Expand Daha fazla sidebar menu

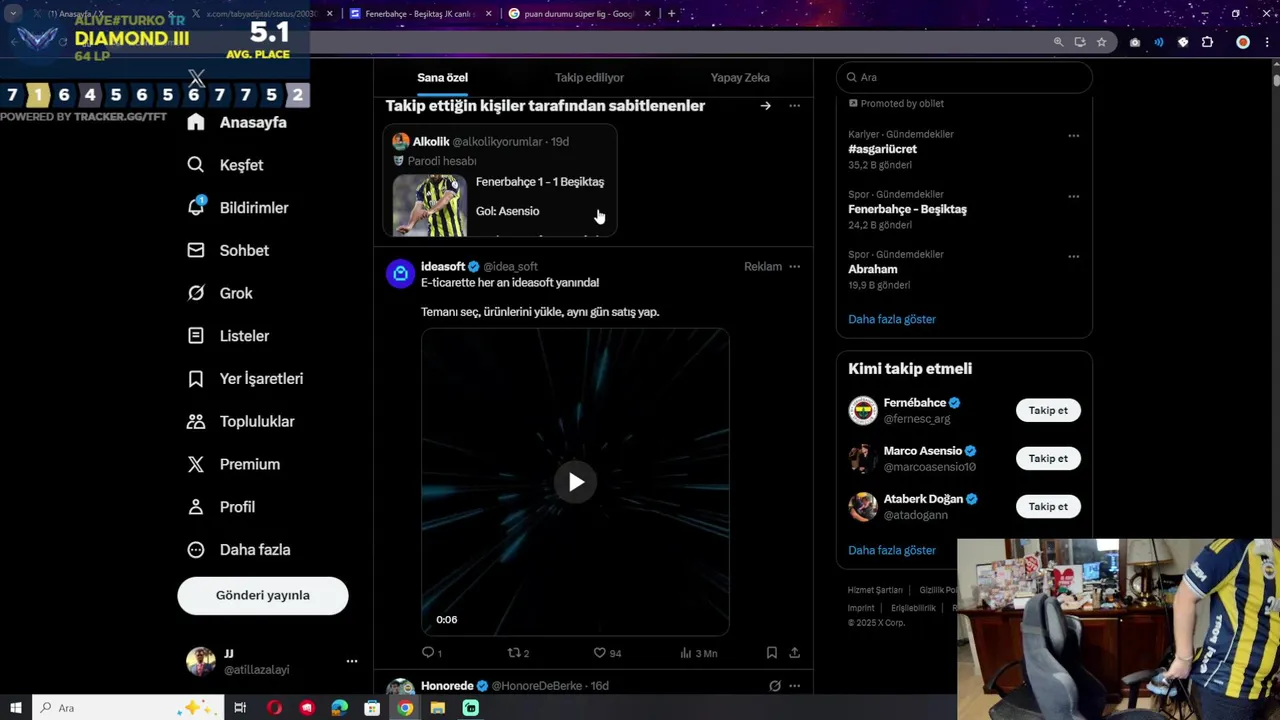[x=238, y=550]
